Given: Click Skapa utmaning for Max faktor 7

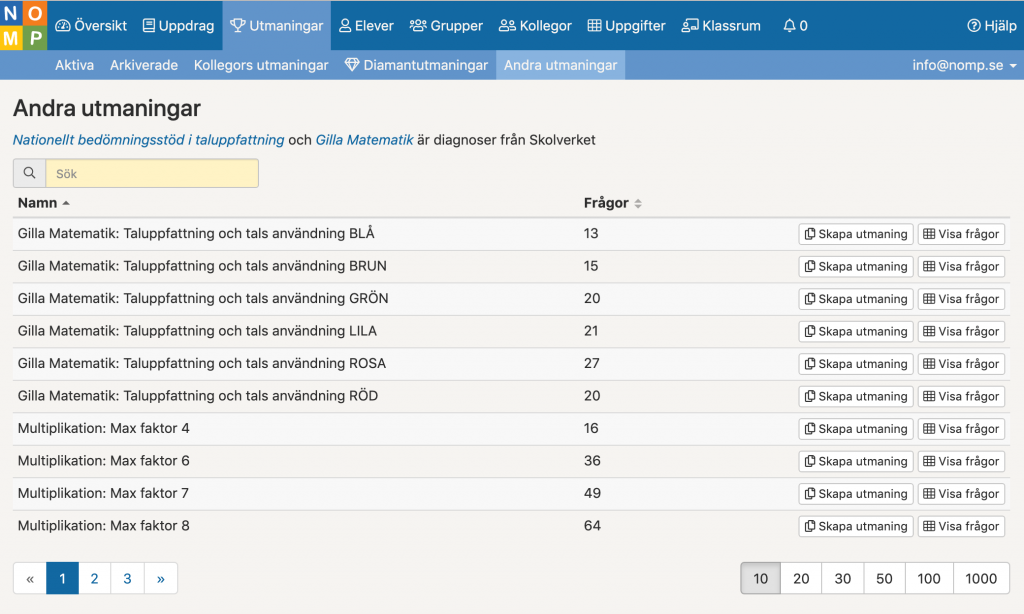Looking at the screenshot, I should point(856,494).
